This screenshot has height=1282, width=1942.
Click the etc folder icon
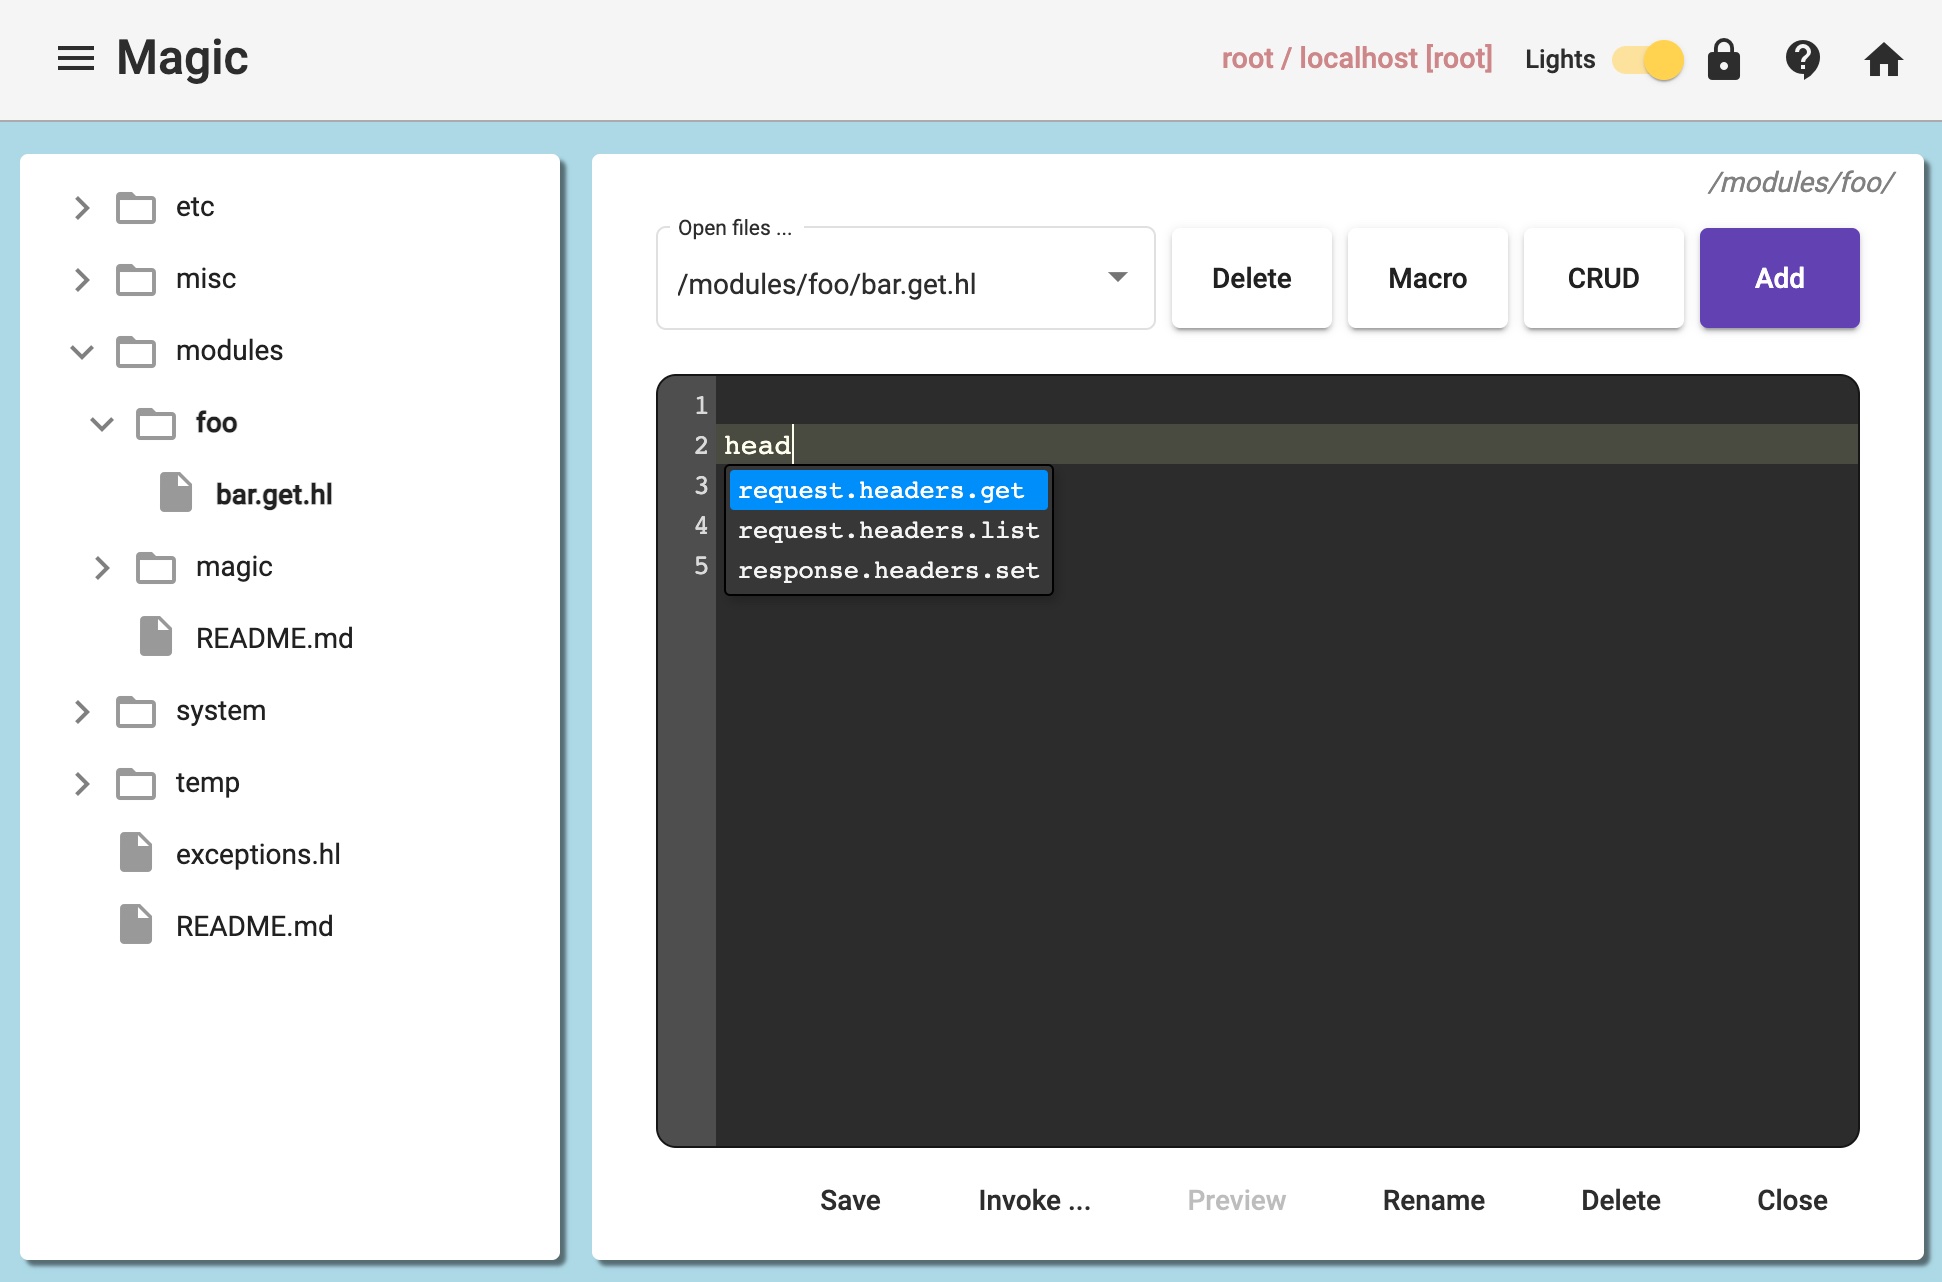pos(136,207)
